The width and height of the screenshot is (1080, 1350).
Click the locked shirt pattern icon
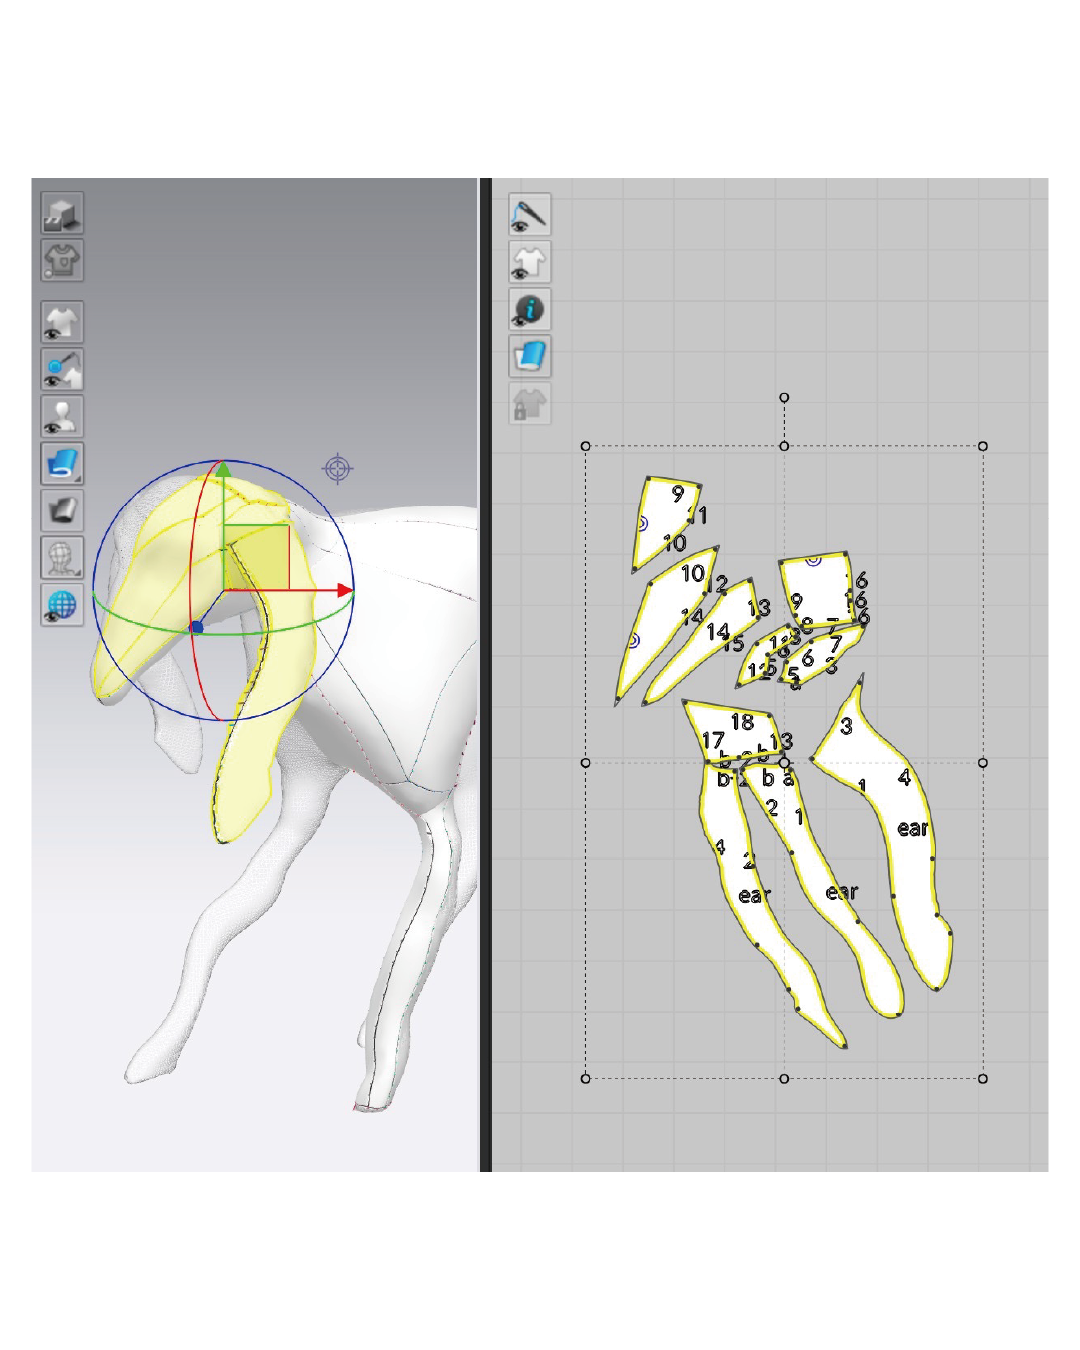click(530, 403)
